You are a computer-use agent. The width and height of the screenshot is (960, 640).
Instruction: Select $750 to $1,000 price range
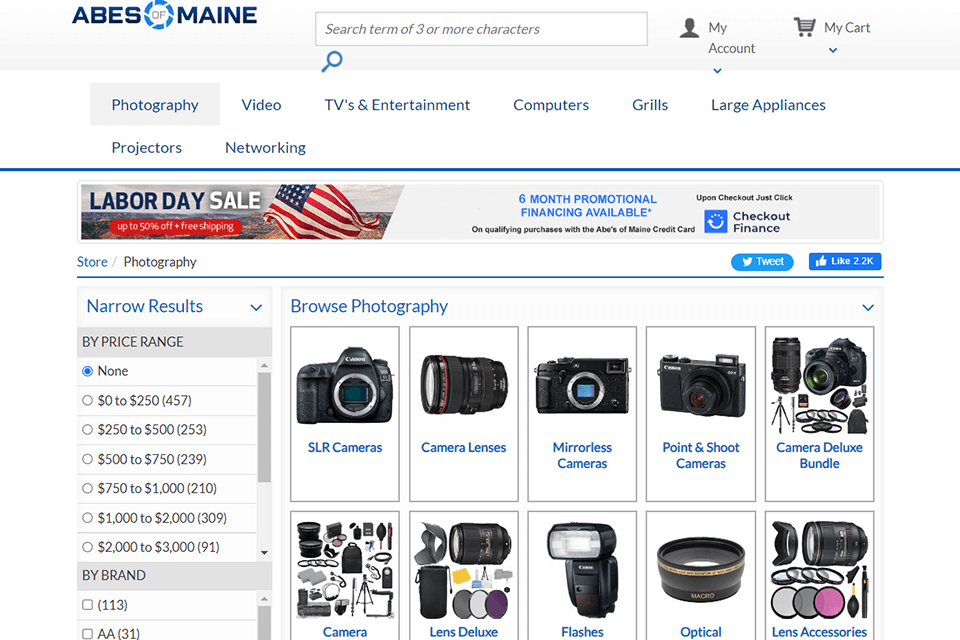tap(88, 489)
